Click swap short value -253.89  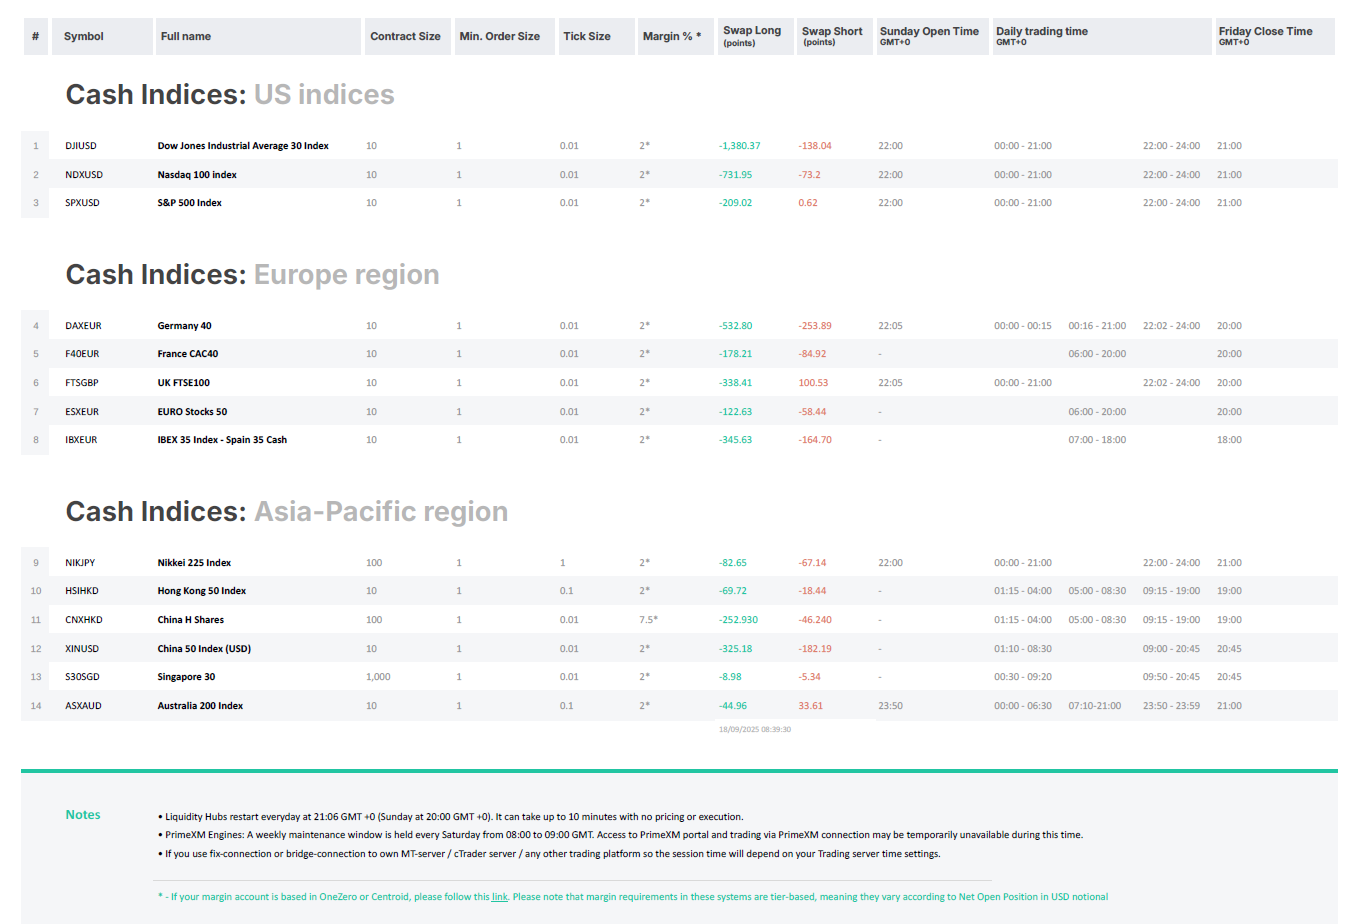click(x=815, y=326)
